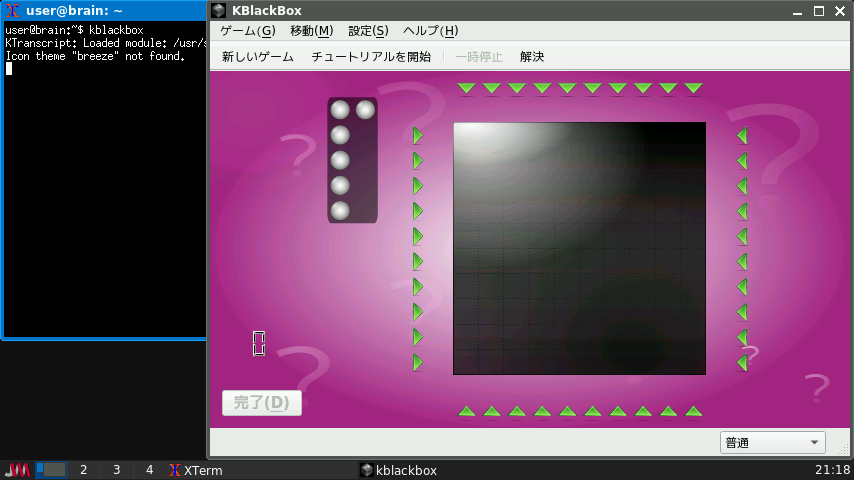
Task: Click チュートリアルを開始 to start the tutorial
Action: coord(371,57)
